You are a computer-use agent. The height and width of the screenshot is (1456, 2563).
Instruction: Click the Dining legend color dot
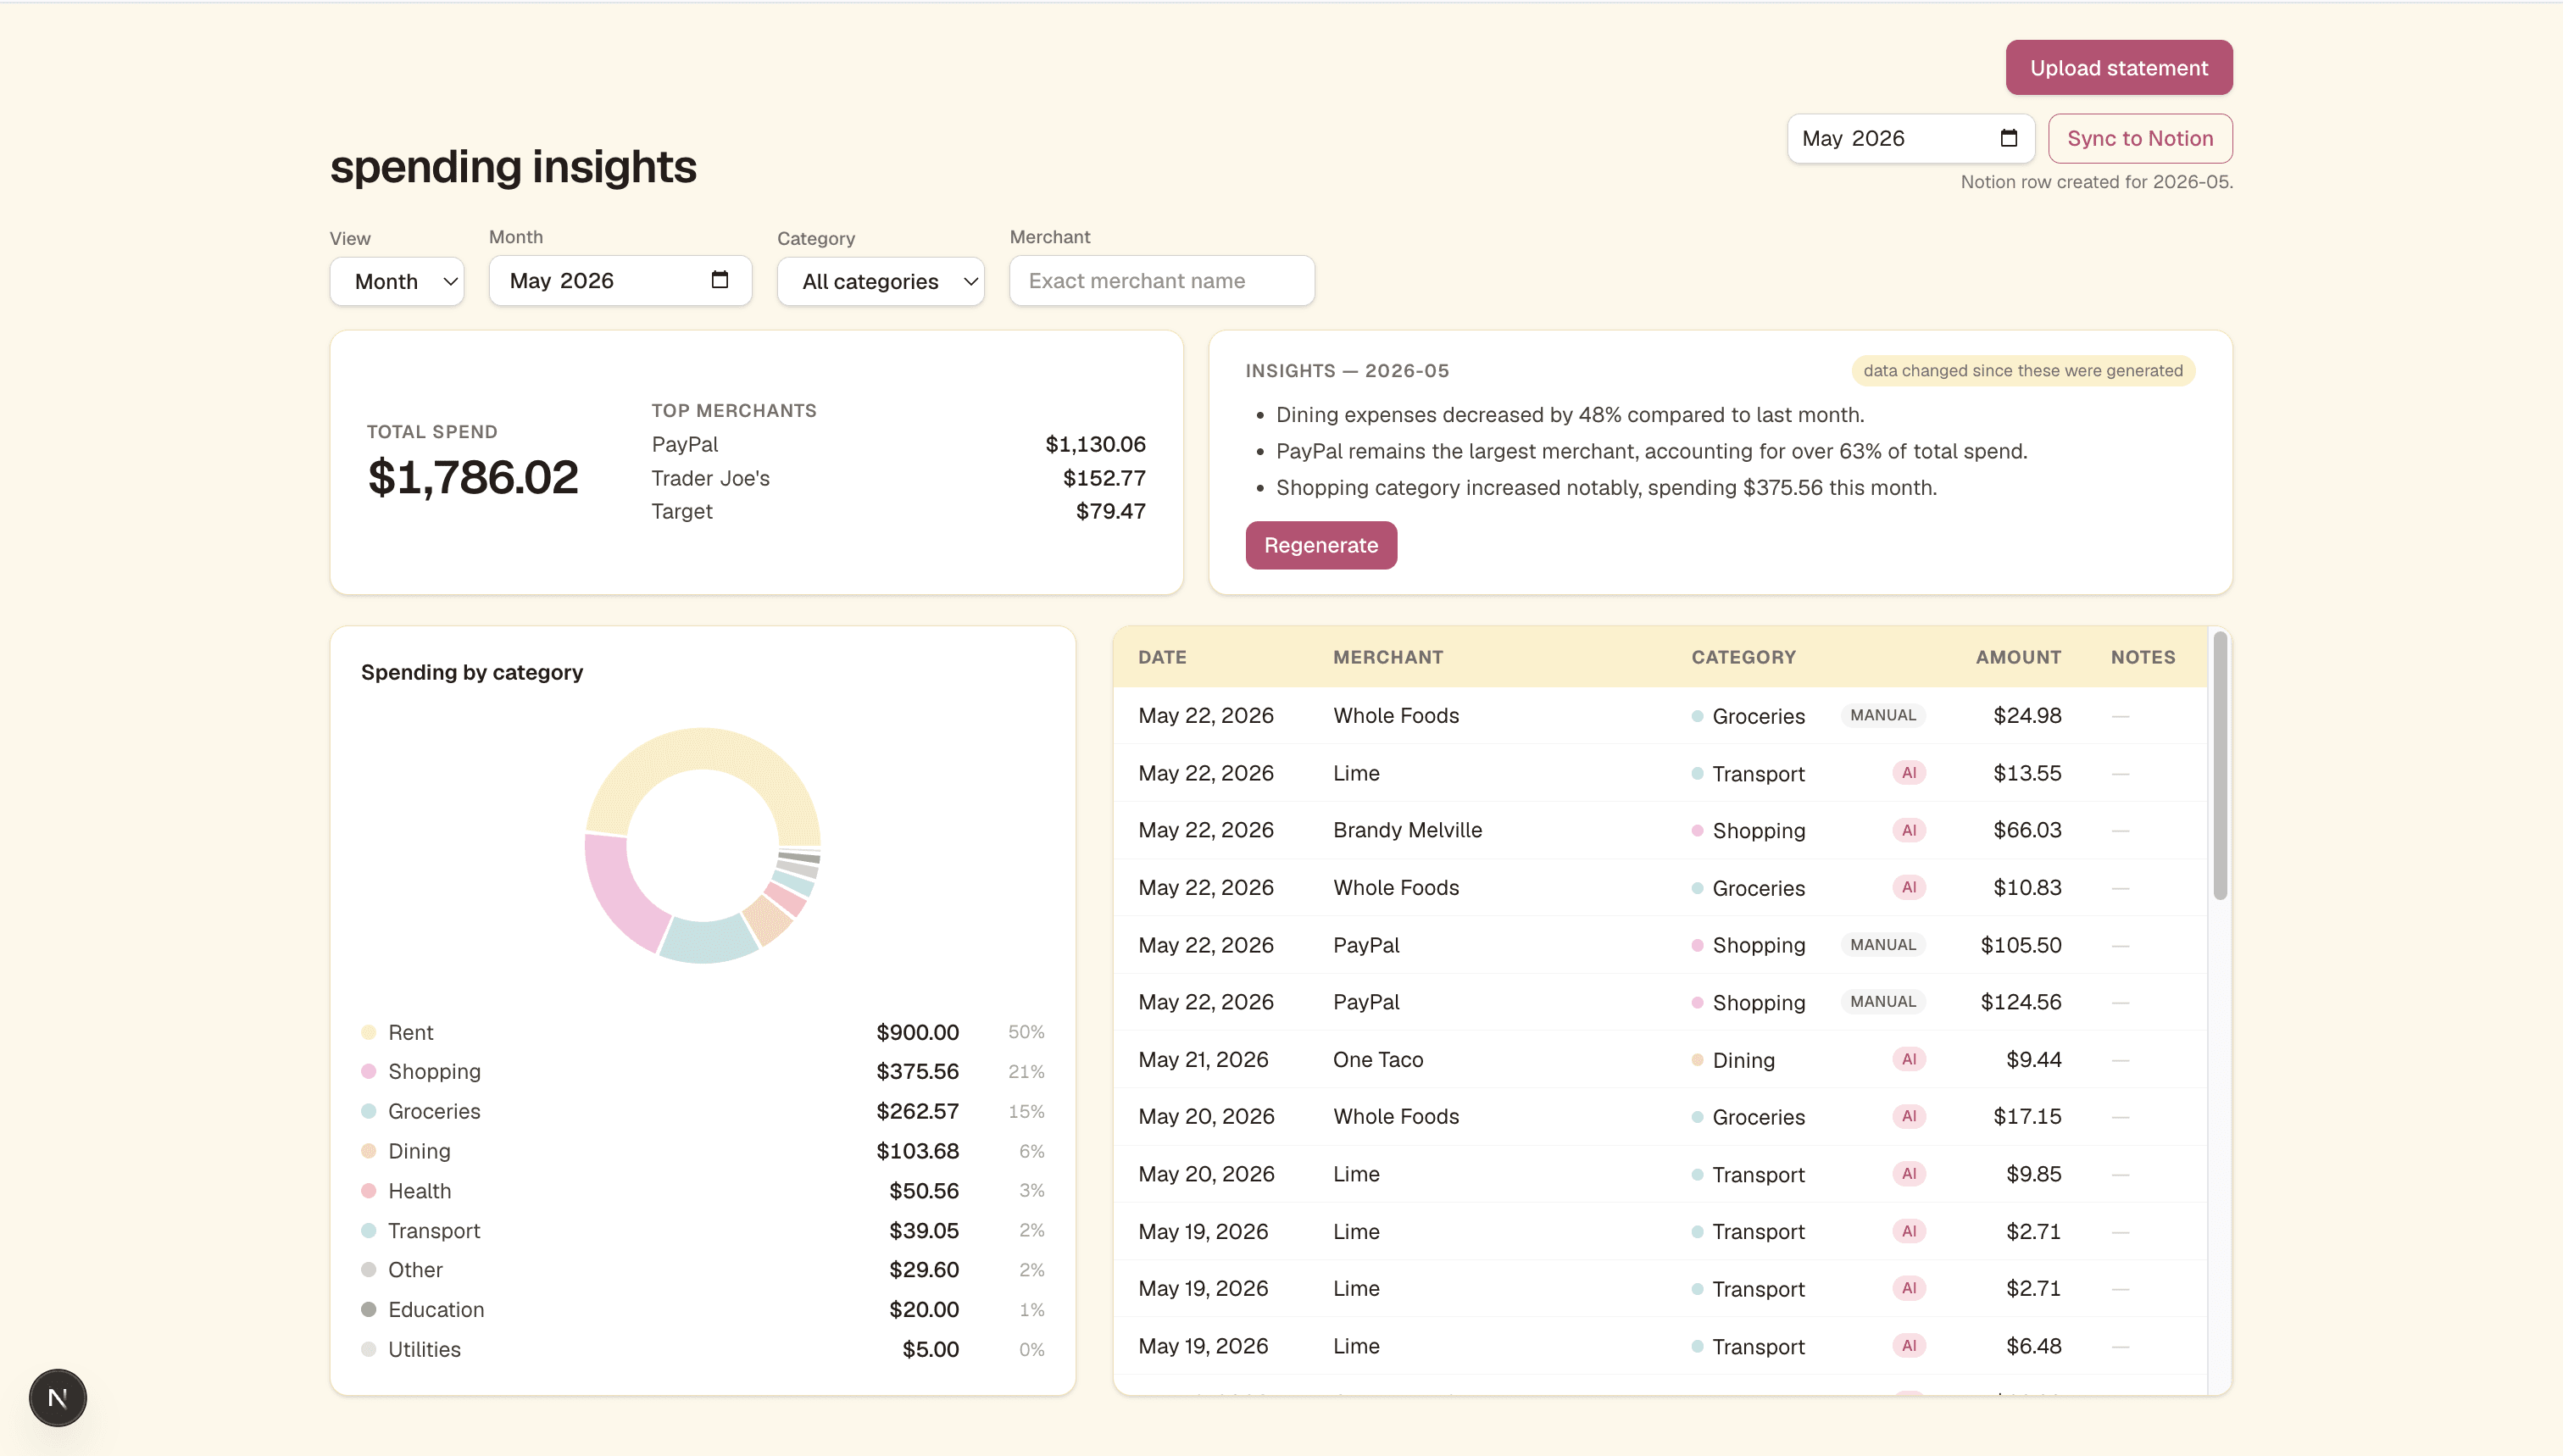(368, 1151)
